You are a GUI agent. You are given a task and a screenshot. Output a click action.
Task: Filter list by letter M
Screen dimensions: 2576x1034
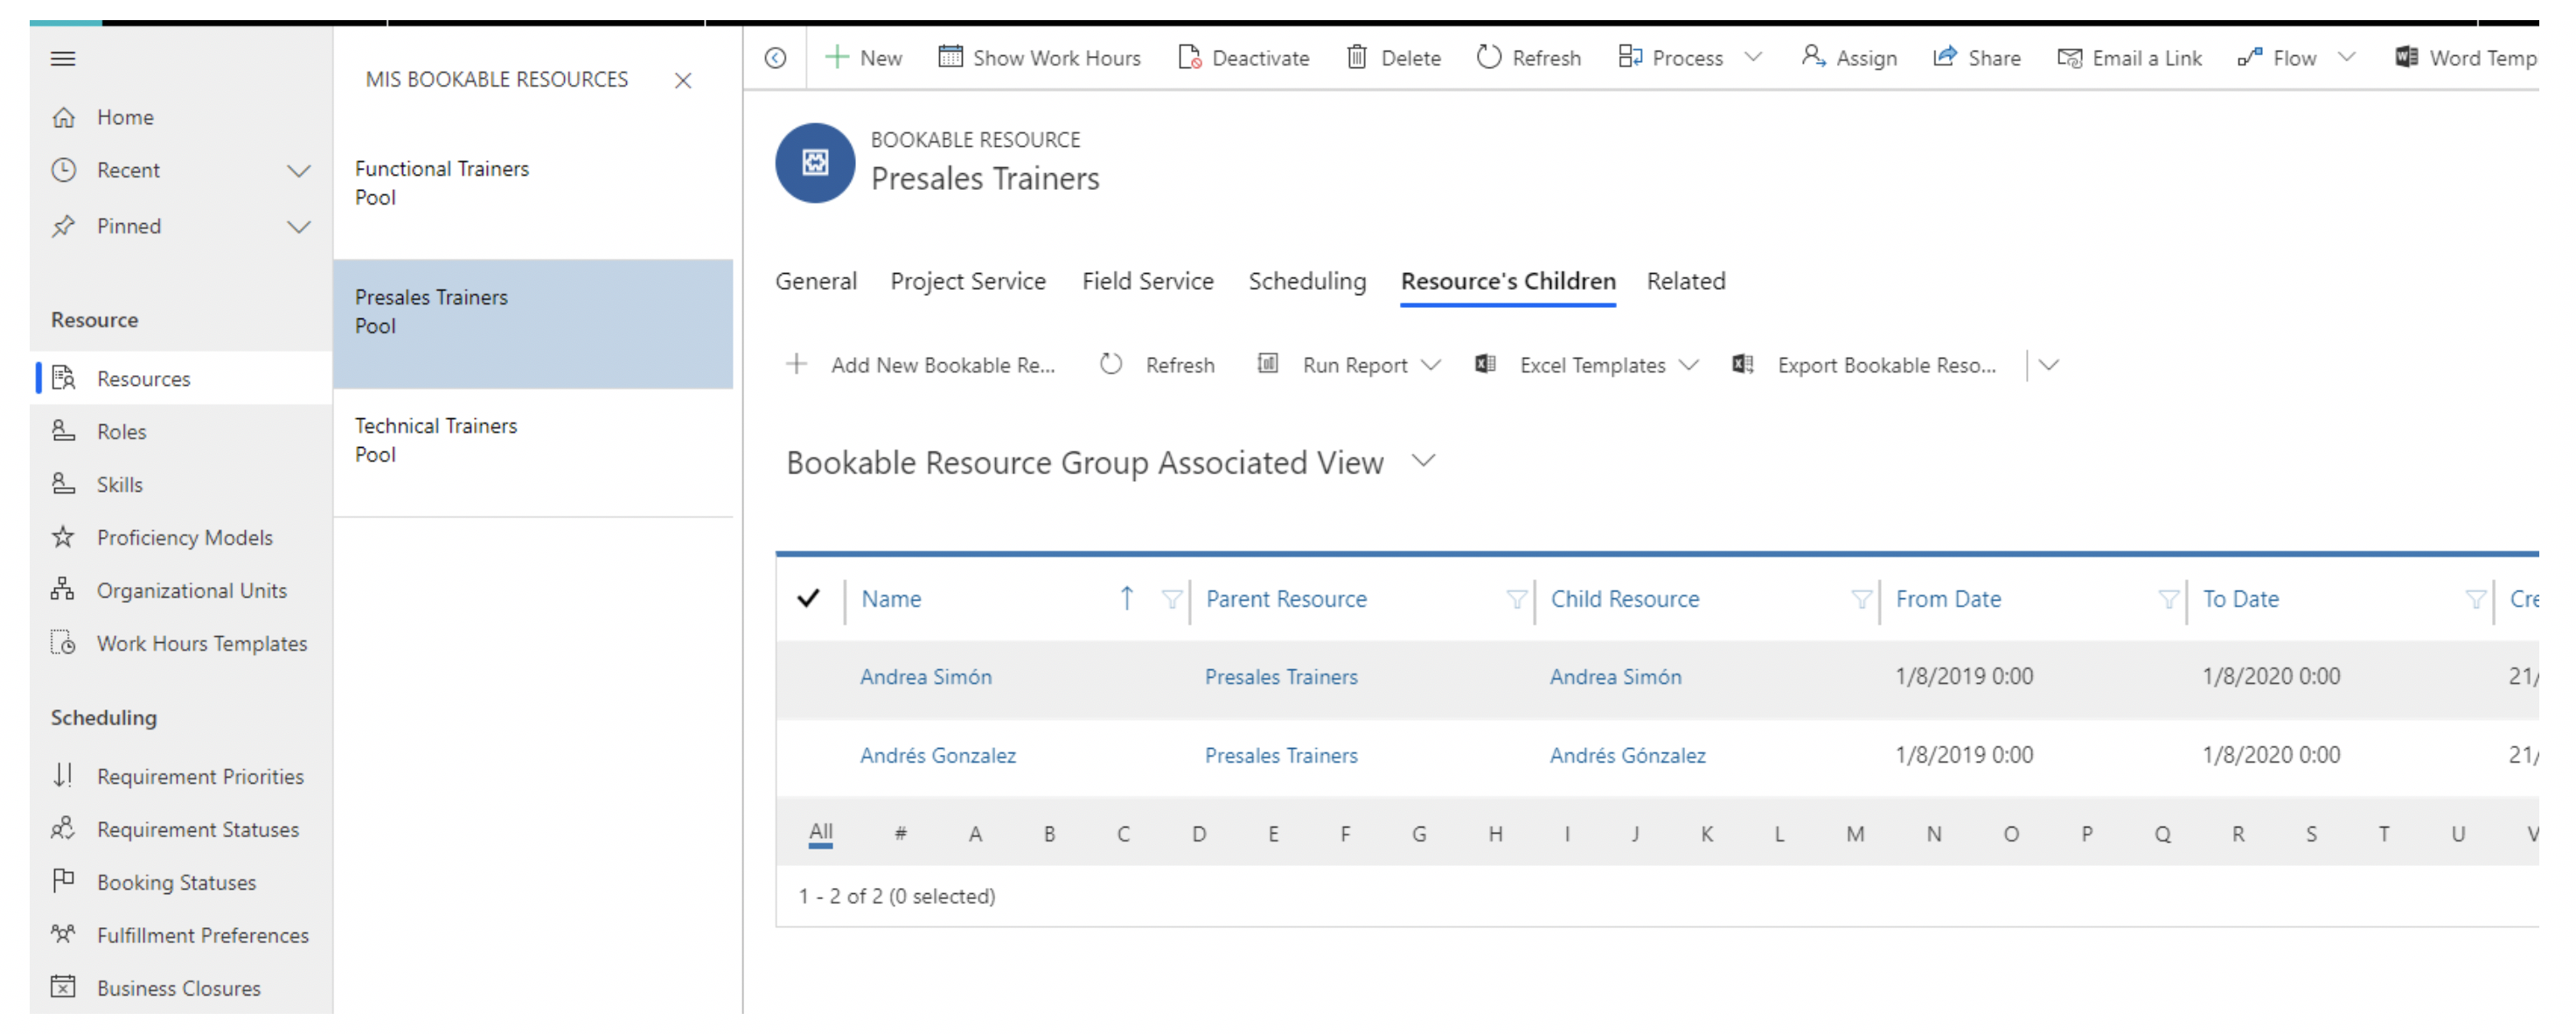point(1855,835)
